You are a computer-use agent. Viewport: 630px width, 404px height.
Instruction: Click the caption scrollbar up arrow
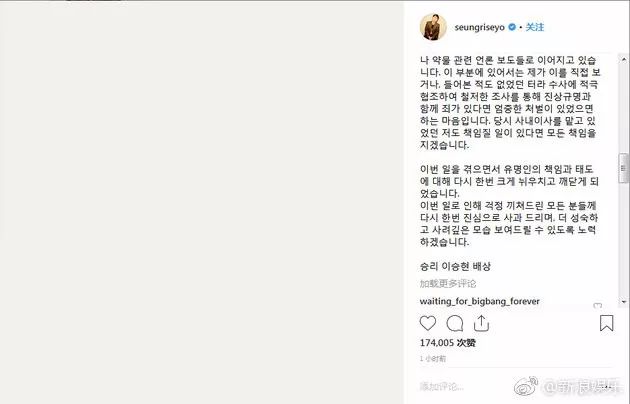coord(624,59)
